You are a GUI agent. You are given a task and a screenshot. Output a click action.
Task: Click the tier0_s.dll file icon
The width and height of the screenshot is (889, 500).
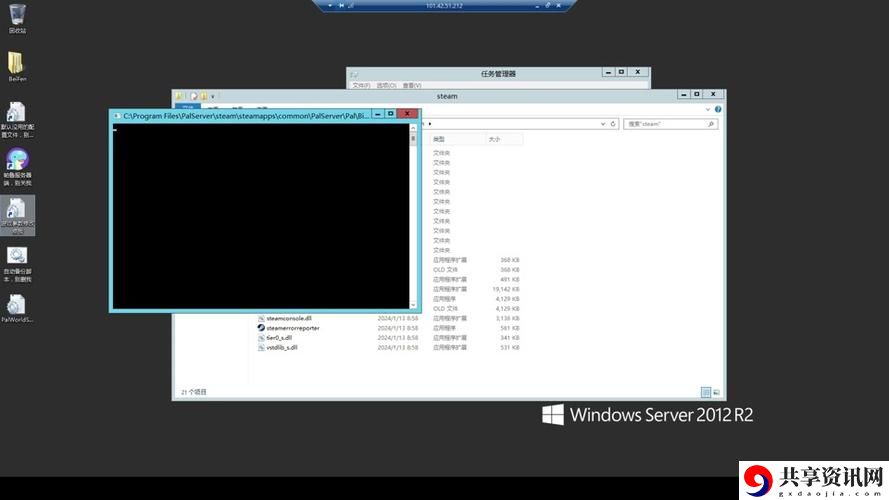click(x=261, y=337)
